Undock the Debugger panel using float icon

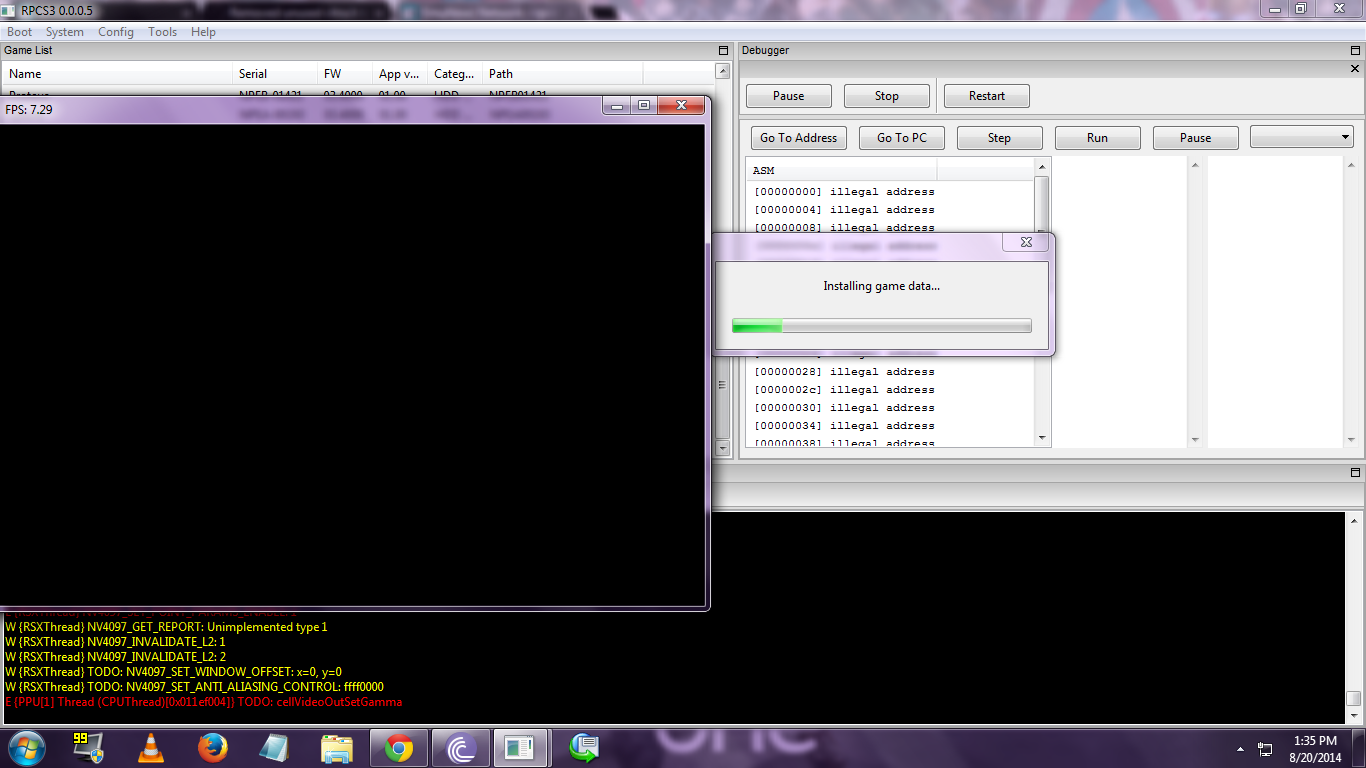(x=1355, y=50)
